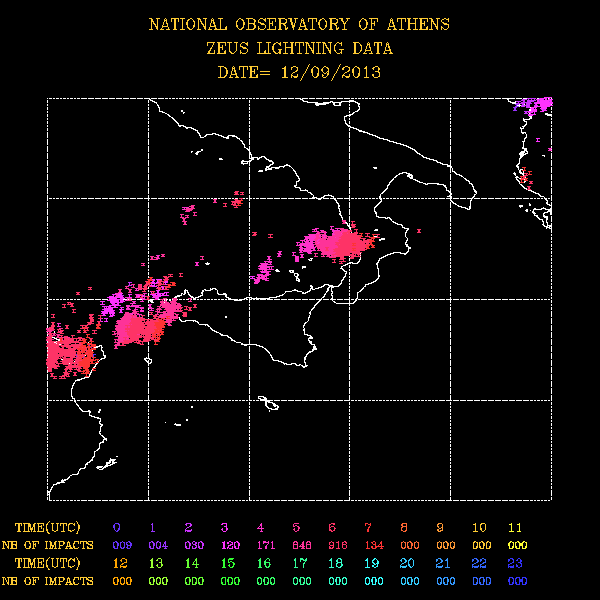
Task: Select the hour '2' legend label
Action: coord(189,528)
